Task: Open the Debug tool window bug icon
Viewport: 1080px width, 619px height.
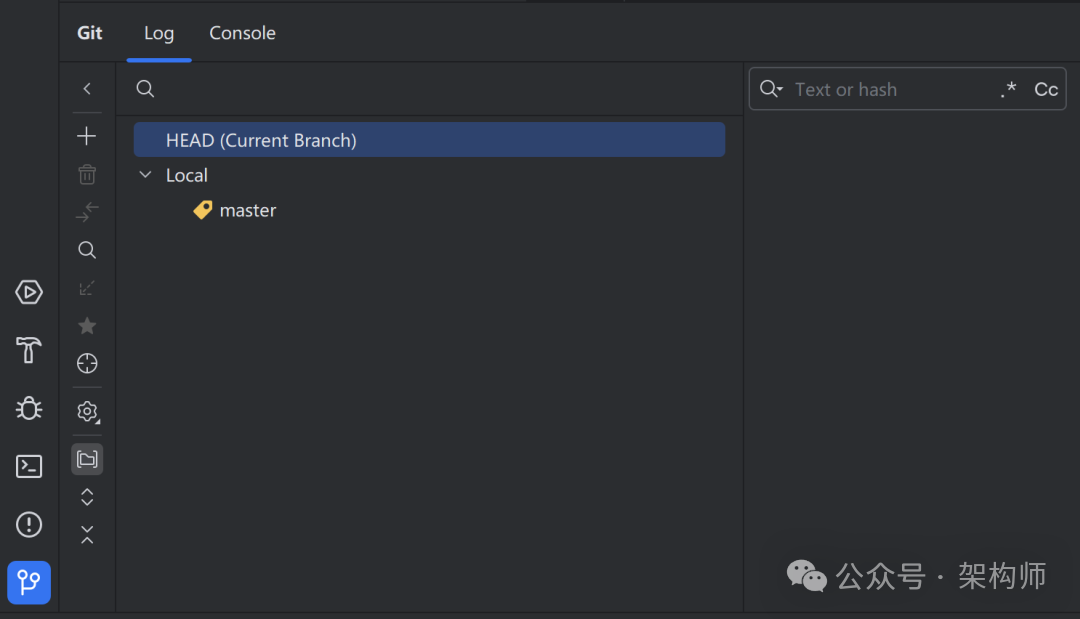Action: (x=29, y=408)
